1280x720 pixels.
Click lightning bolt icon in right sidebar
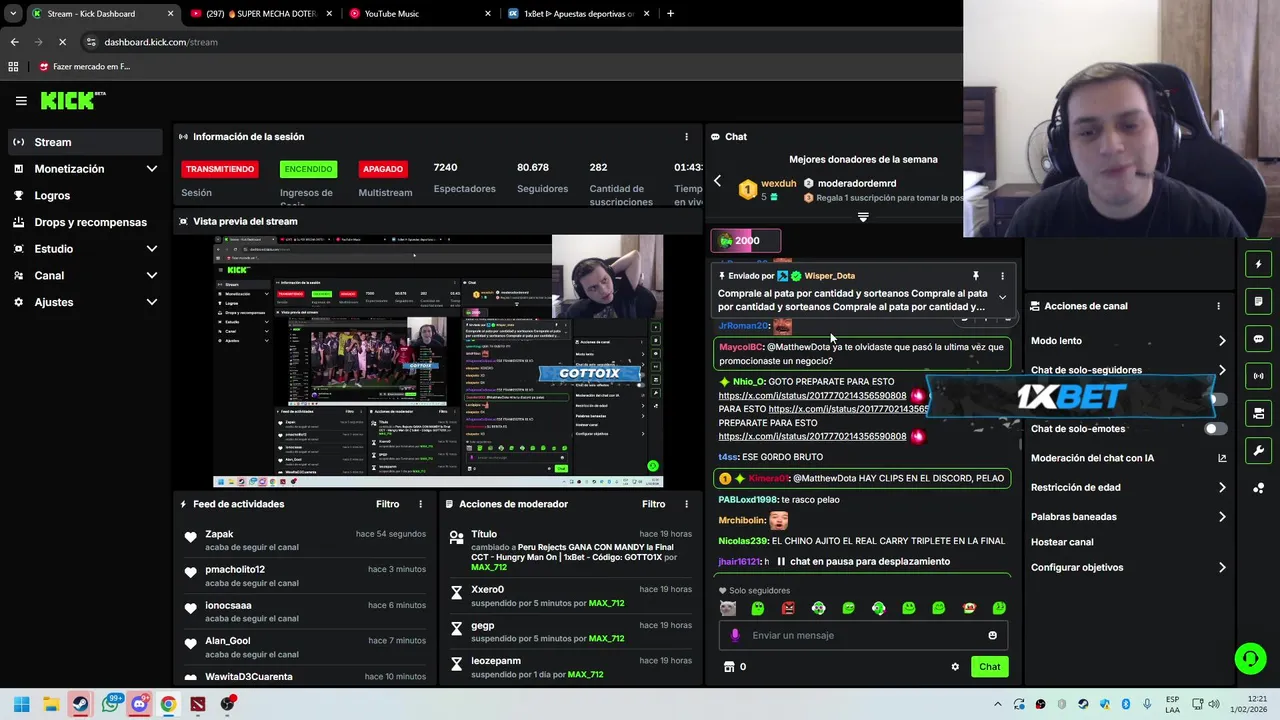[1258, 264]
